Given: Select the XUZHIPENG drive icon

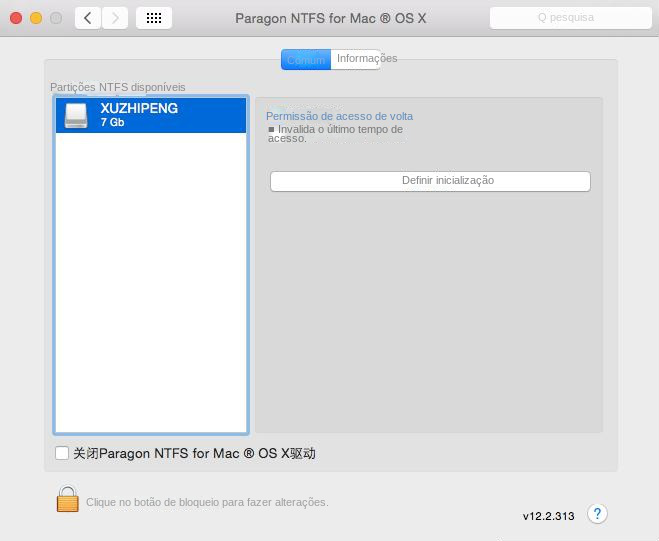Looking at the screenshot, I should (76, 115).
